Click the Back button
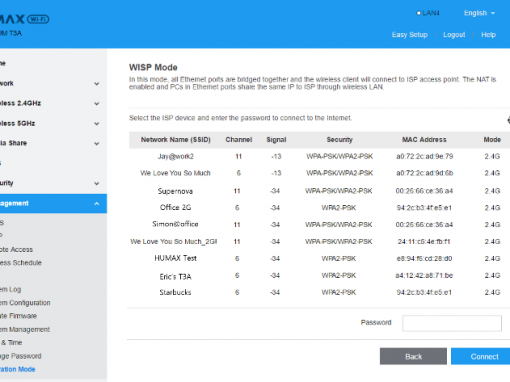Viewport: 510px width, 382px height. coord(413,356)
